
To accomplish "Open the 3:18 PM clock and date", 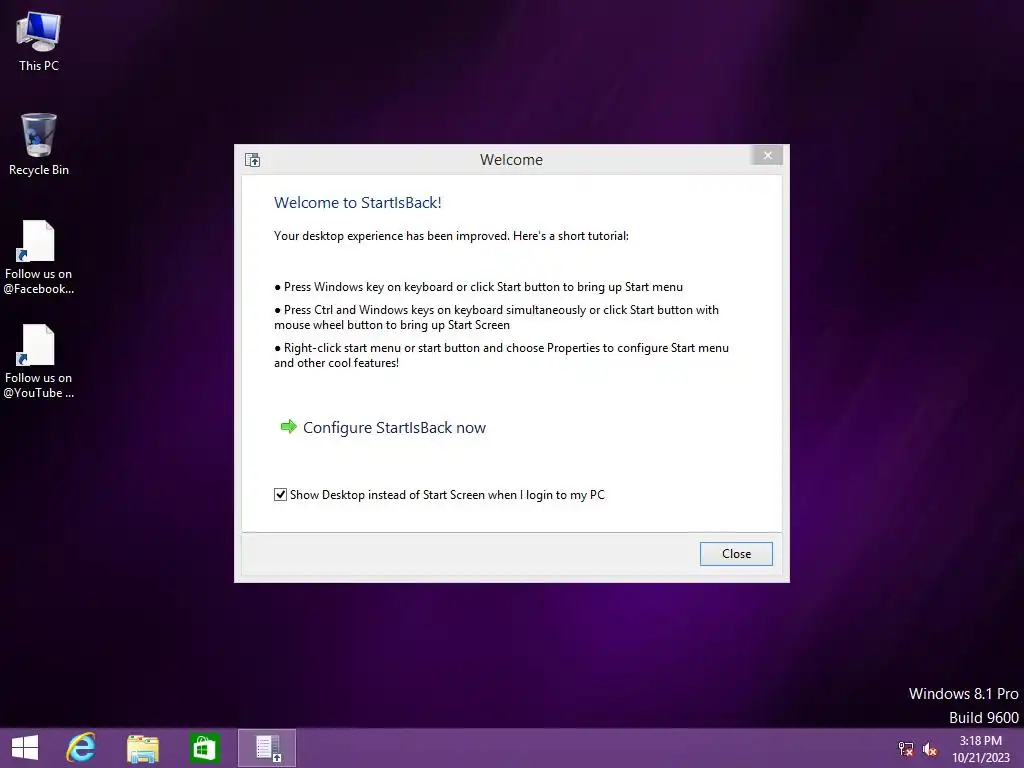I will (980, 749).
